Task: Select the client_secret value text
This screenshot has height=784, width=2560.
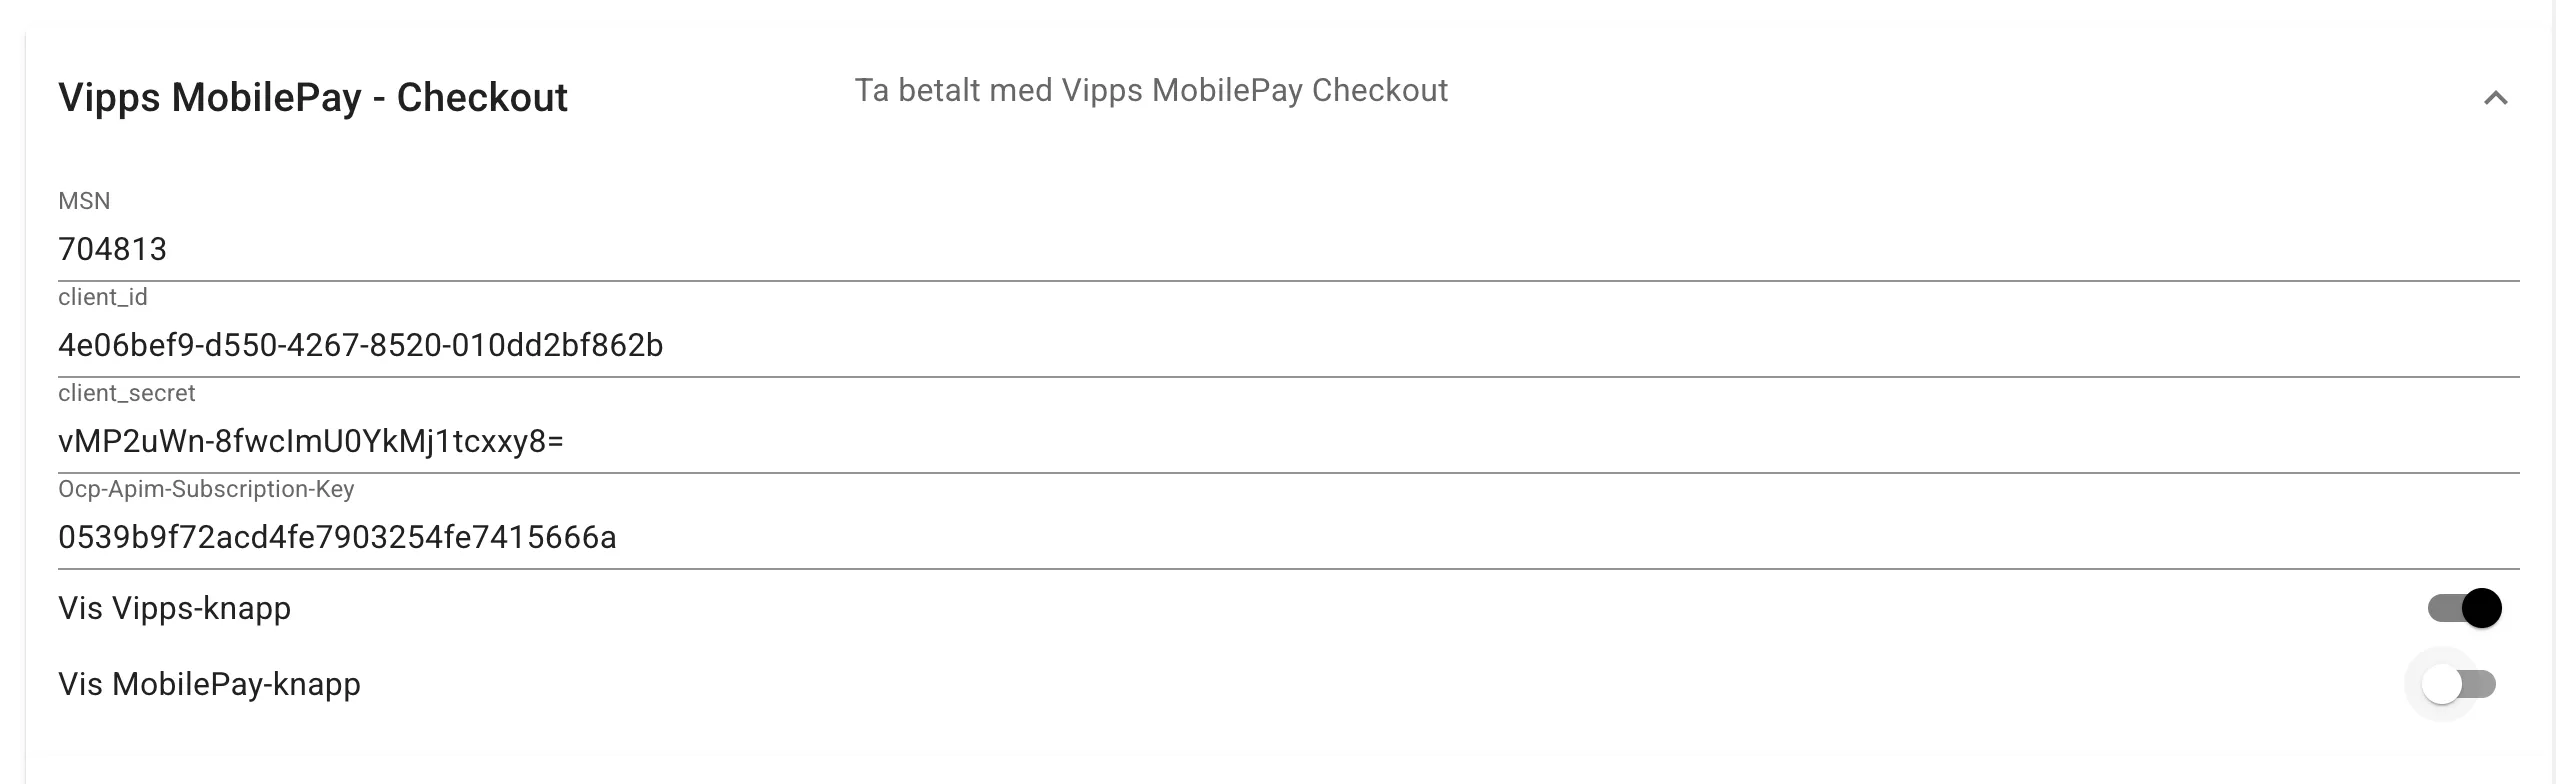Action: click(x=312, y=440)
